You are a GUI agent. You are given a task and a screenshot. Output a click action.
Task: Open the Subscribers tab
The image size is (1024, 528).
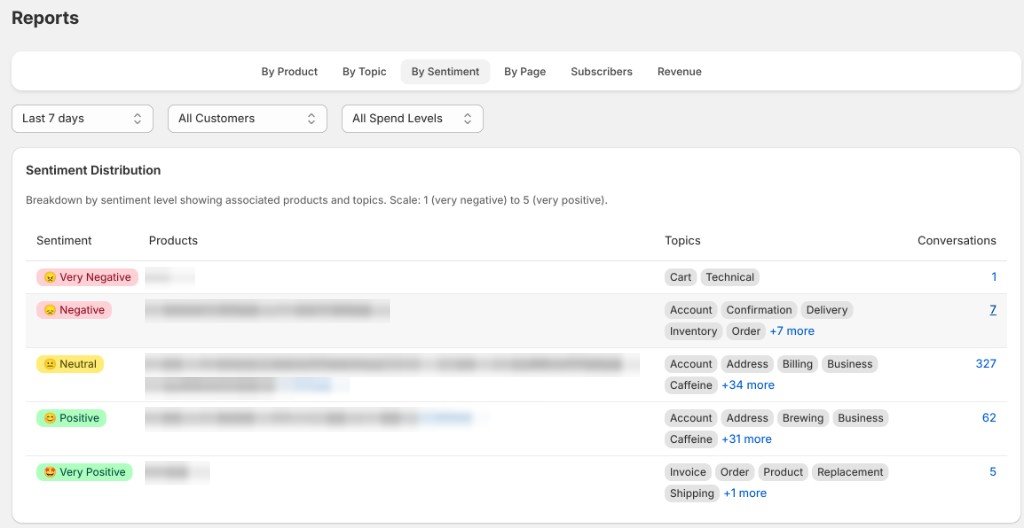click(x=601, y=72)
